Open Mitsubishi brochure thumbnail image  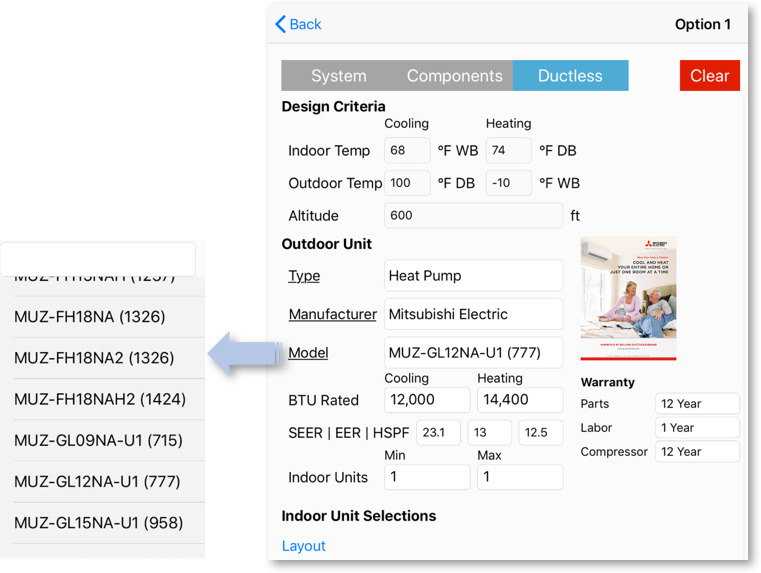pos(628,298)
